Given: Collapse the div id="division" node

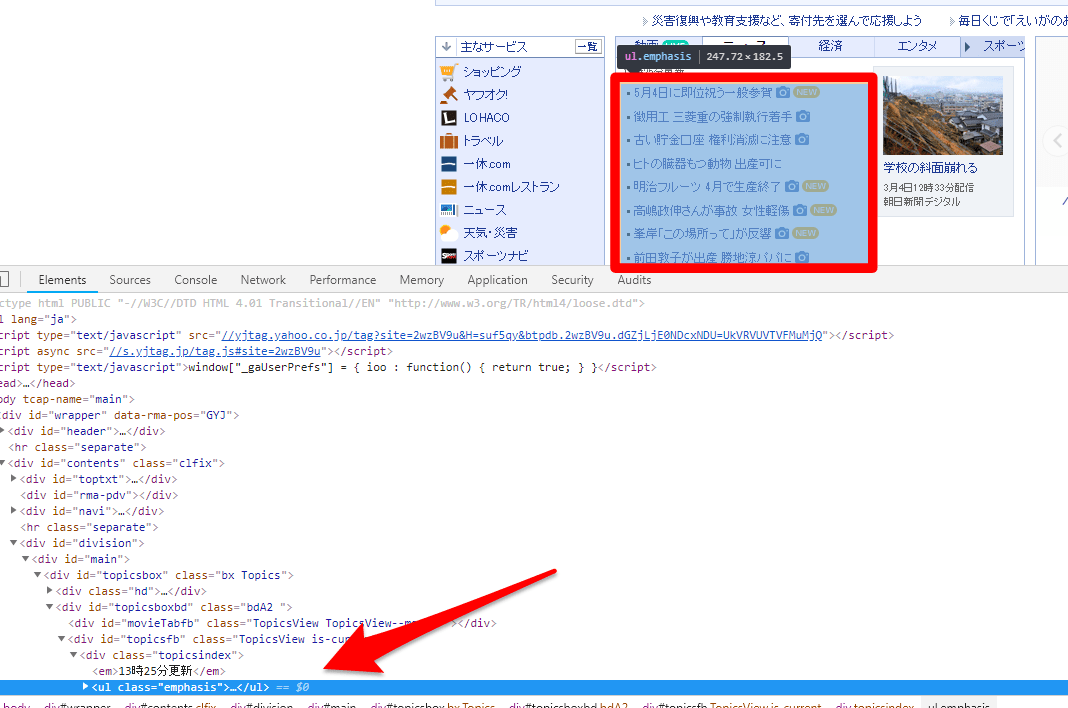Looking at the screenshot, I should (14, 542).
